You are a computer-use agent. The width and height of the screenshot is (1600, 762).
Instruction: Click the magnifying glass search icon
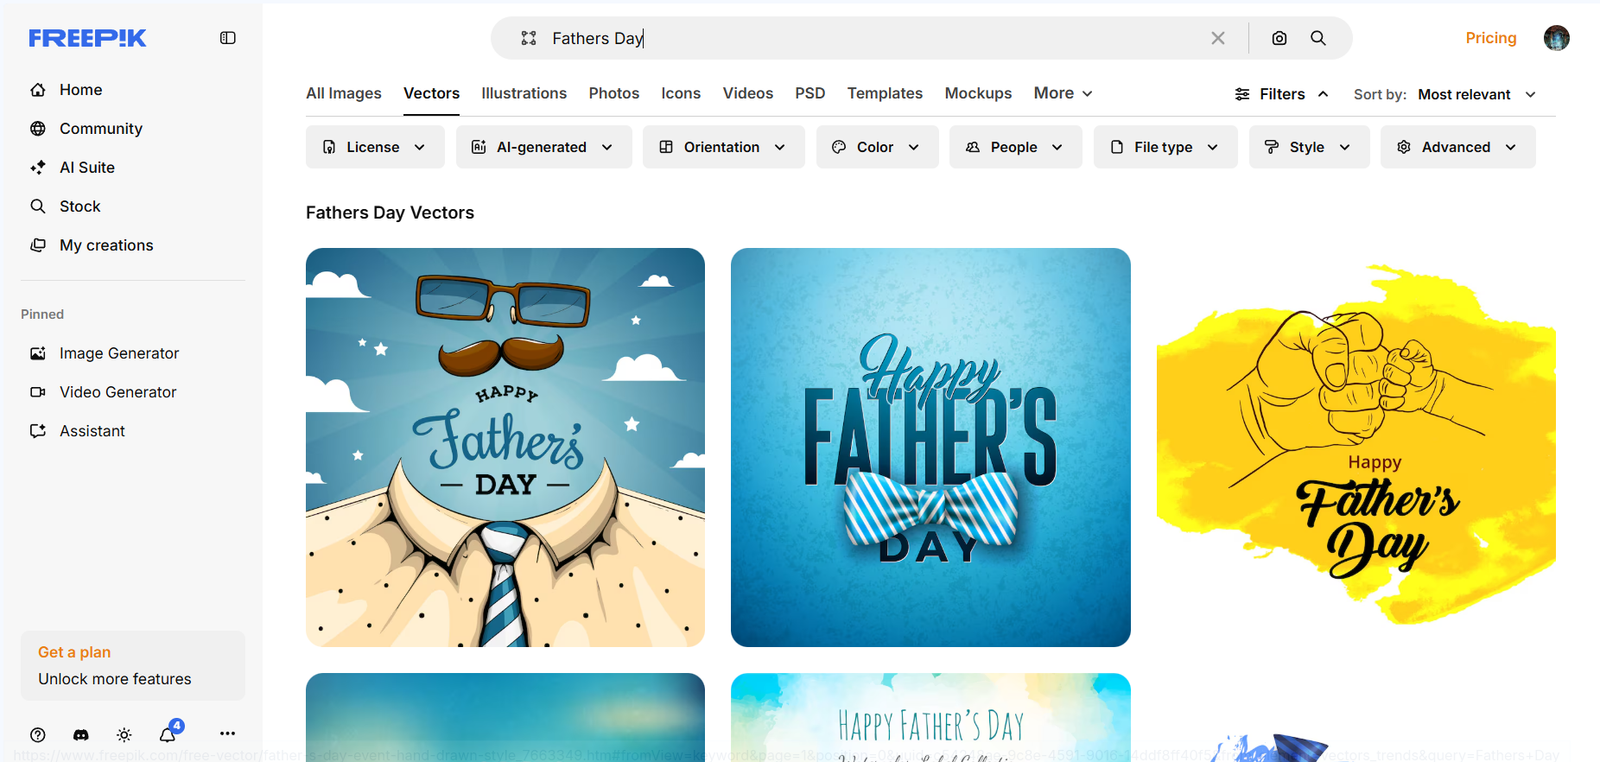point(1318,38)
